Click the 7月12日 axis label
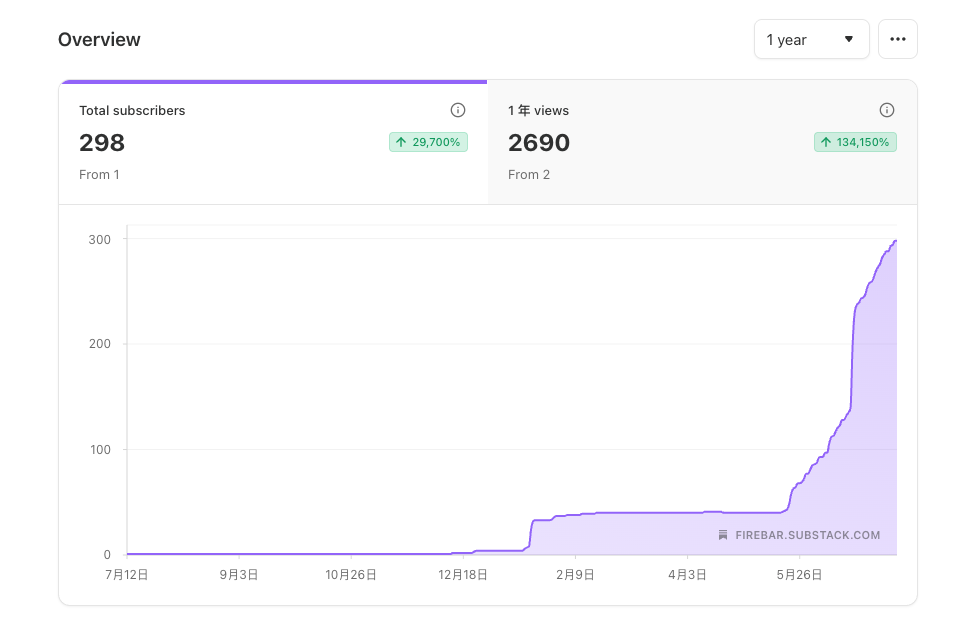Viewport: 965px width, 622px height. pyautogui.click(x=127, y=575)
